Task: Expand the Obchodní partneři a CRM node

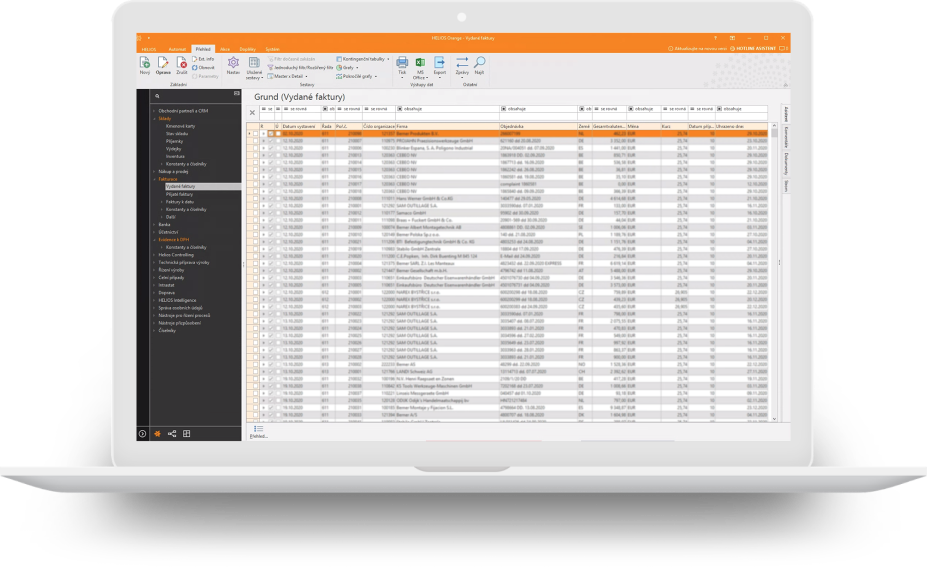Action: click(154, 111)
